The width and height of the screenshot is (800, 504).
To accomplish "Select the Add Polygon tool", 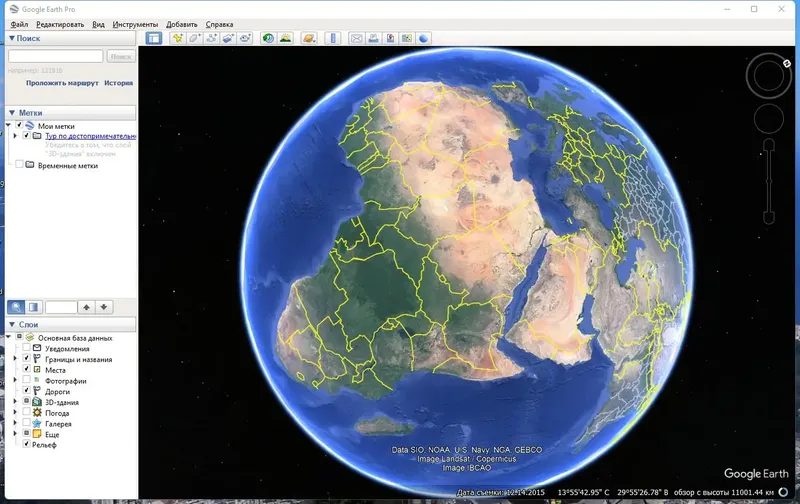I will point(194,38).
